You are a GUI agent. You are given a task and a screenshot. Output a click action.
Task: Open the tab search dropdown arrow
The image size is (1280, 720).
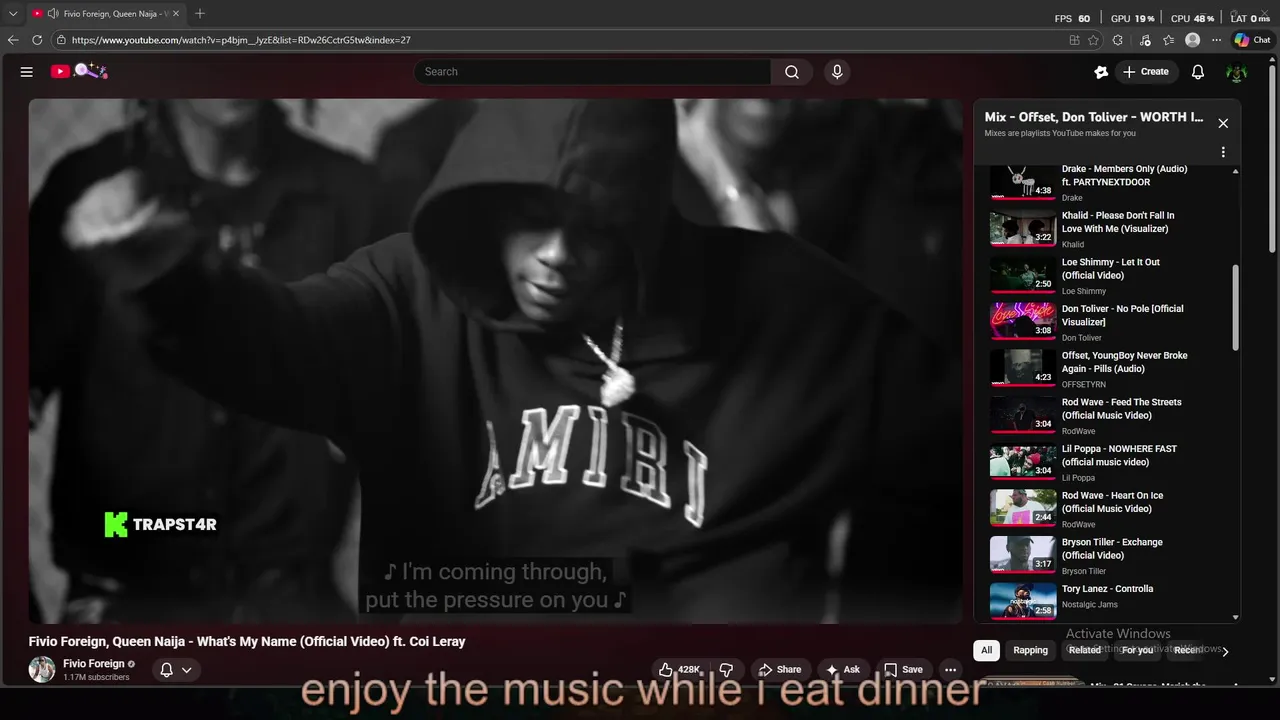coord(13,13)
